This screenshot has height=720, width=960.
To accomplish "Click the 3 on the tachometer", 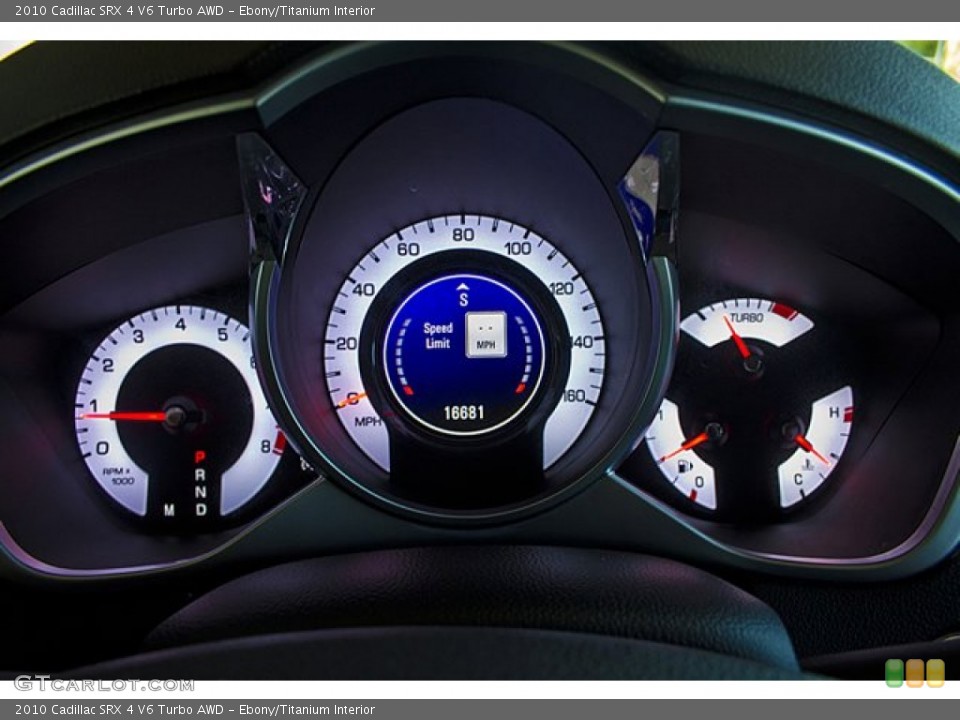I will (138, 336).
